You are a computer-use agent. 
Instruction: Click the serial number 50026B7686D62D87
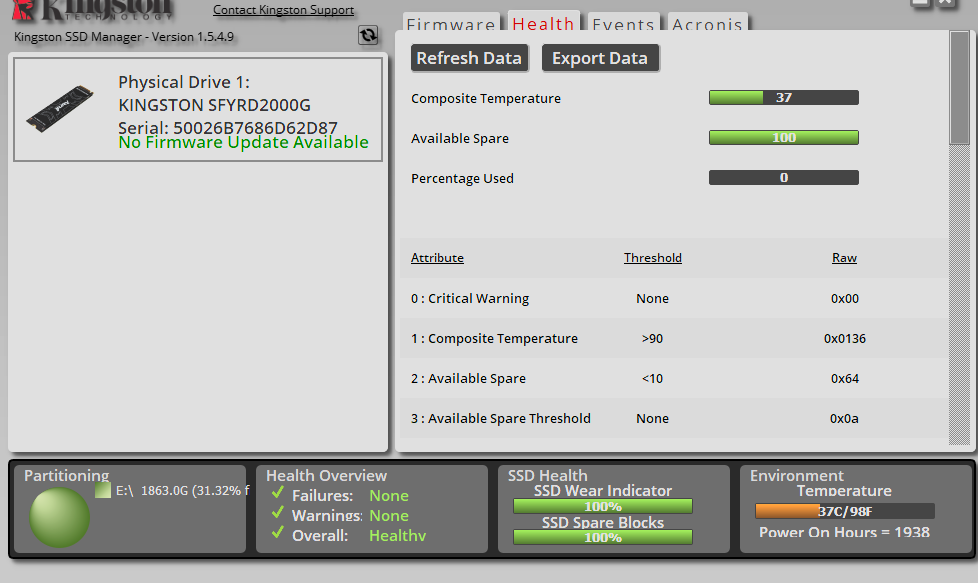point(255,127)
